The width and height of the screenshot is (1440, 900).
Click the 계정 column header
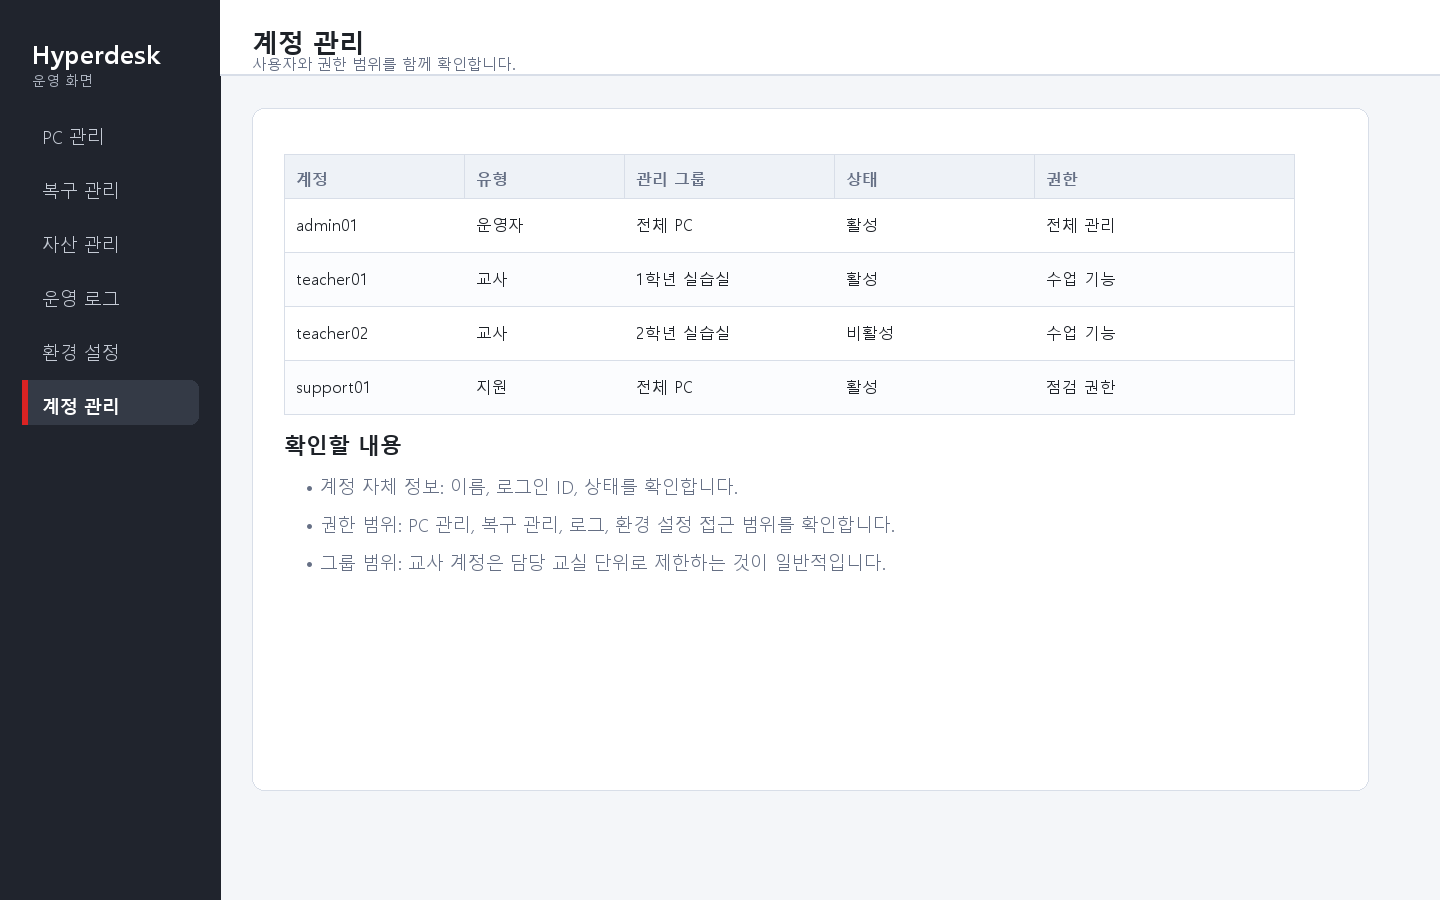click(x=375, y=177)
